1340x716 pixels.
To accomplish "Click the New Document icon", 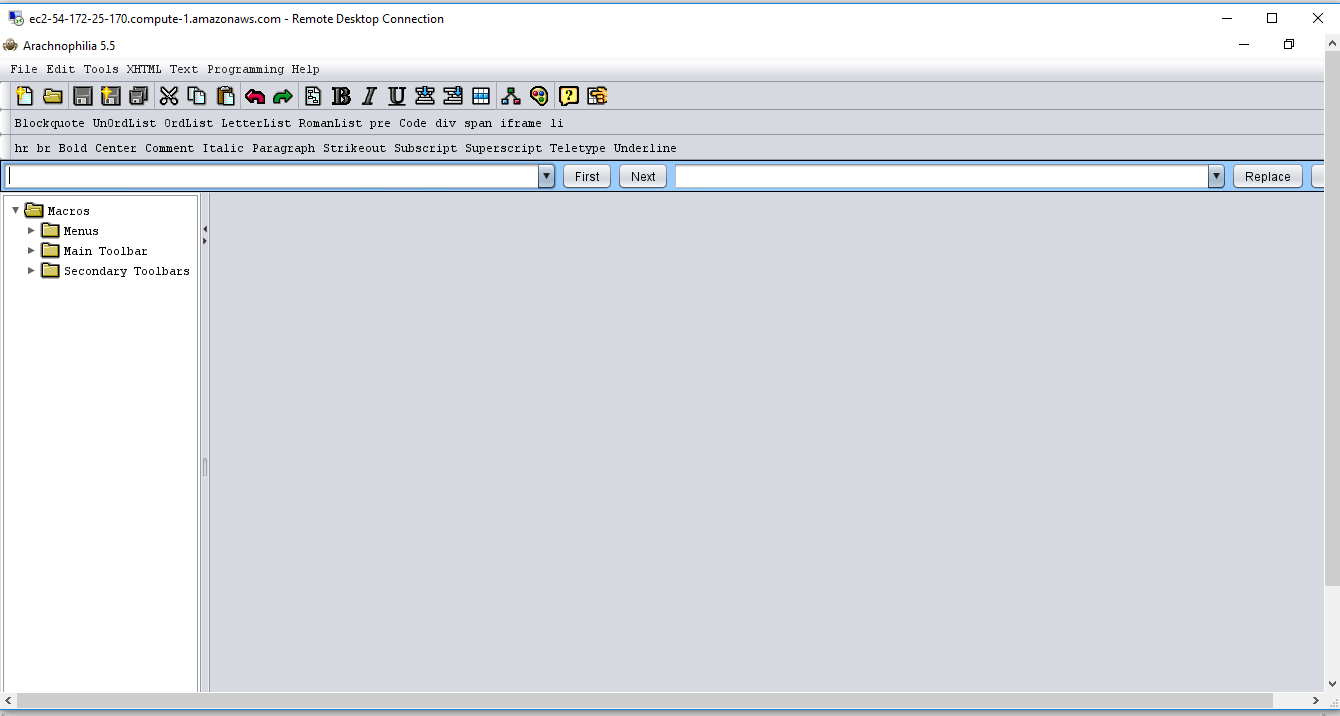I will tap(25, 96).
